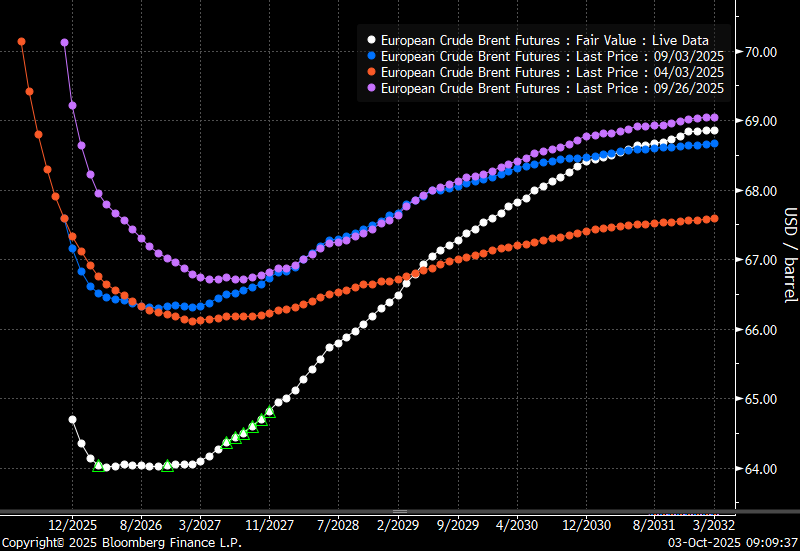Click the first white Fair Value data point

72,420
